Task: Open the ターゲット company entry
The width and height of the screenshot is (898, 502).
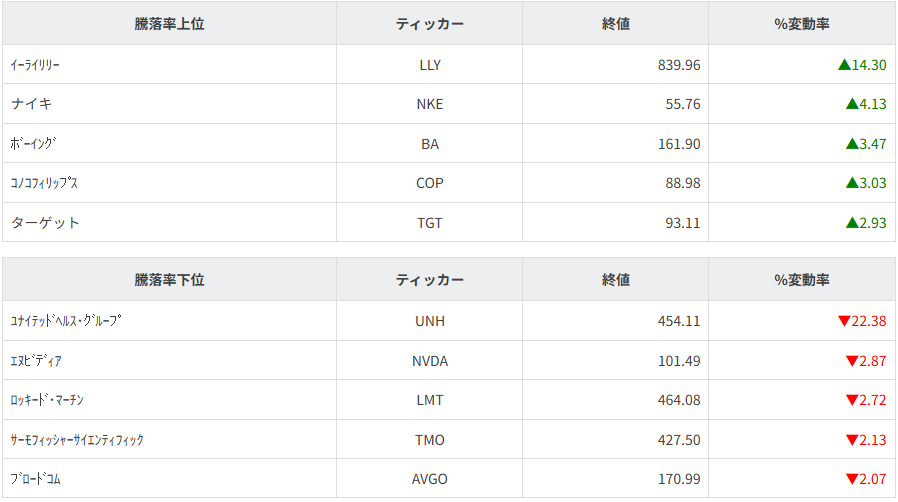Action: coord(45,223)
